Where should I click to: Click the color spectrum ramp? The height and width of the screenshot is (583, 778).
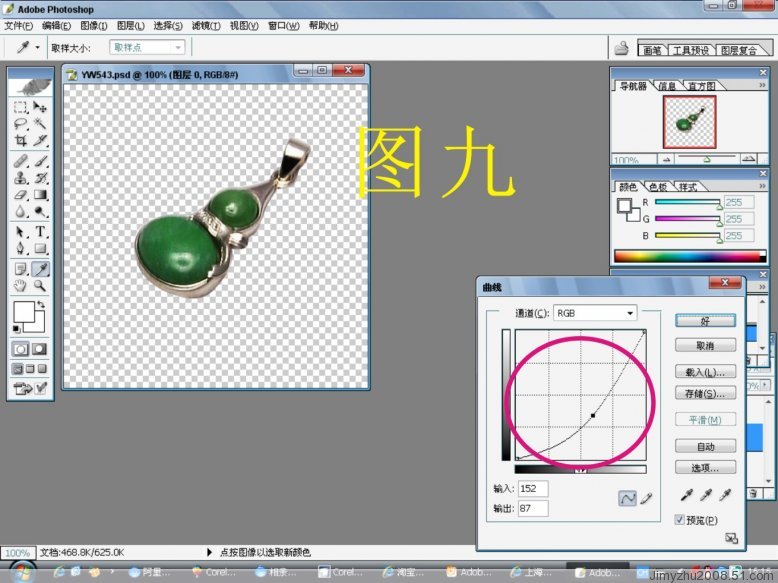tap(690, 256)
